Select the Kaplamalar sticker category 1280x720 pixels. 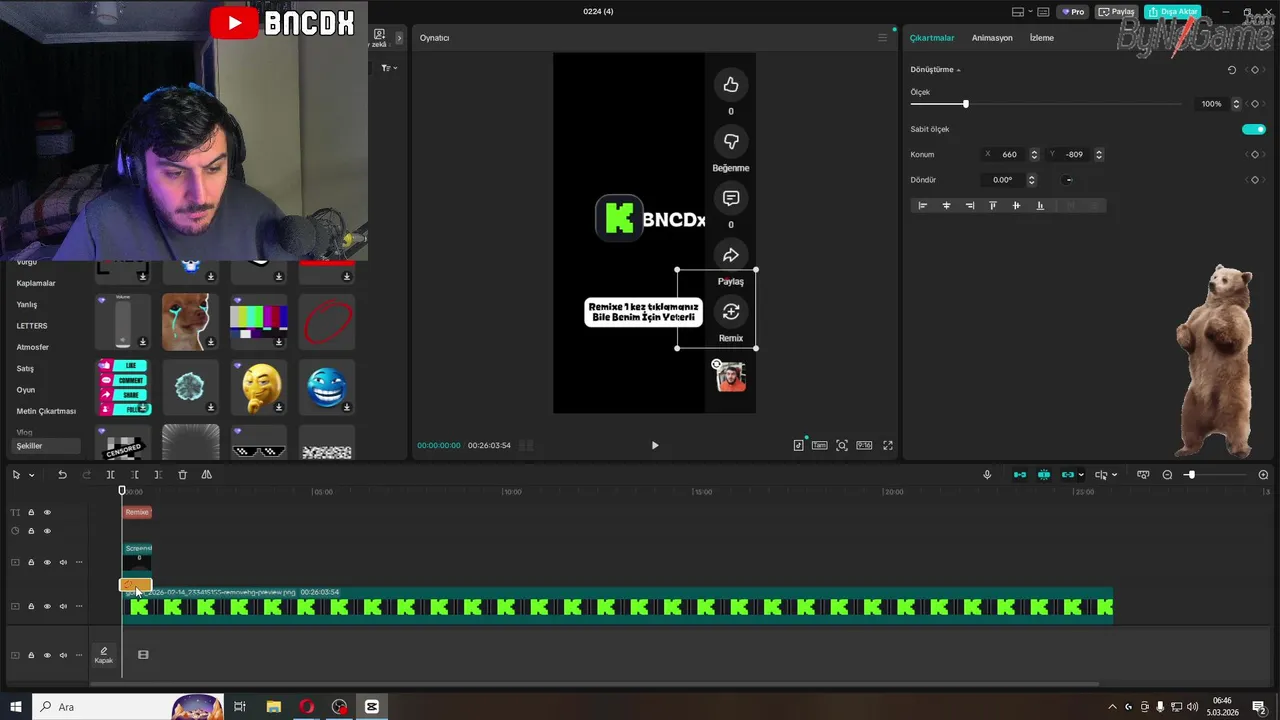[x=36, y=283]
